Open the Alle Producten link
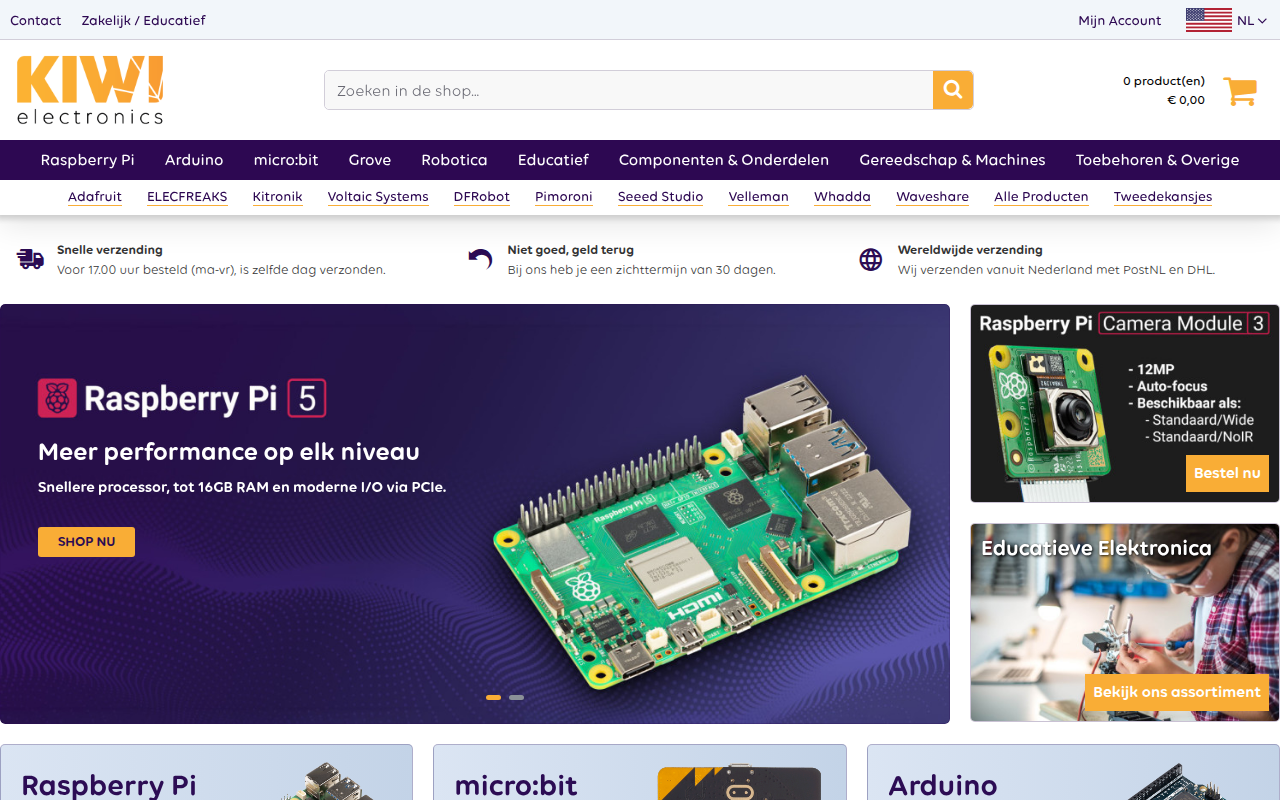Image resolution: width=1280 pixels, height=800 pixels. coord(1041,197)
